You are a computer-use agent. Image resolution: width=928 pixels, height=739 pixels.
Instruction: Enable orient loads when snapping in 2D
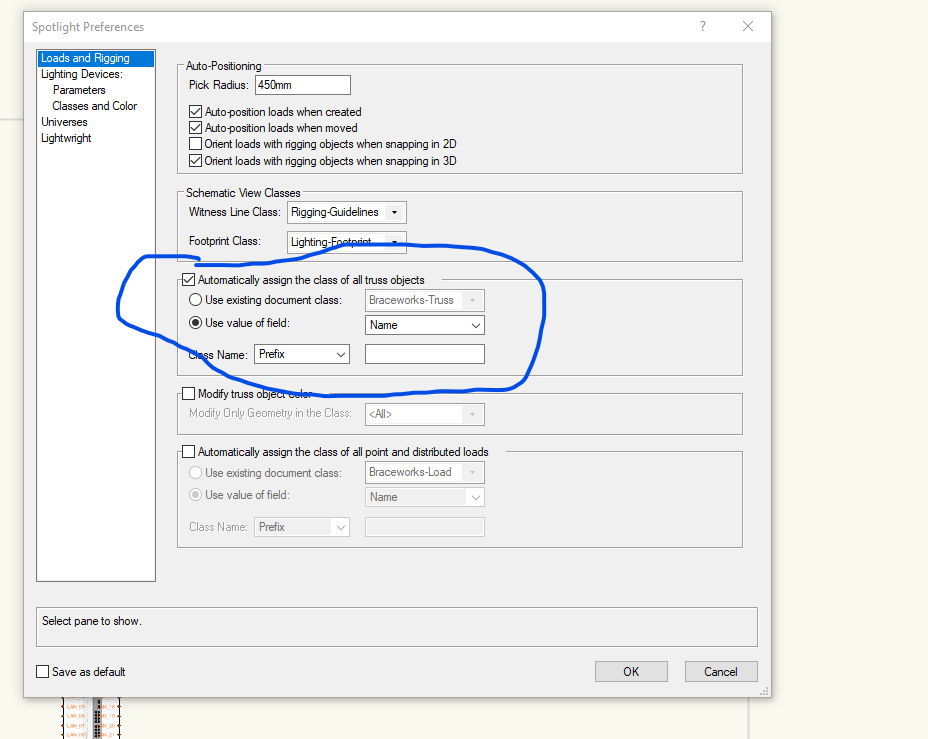click(196, 144)
